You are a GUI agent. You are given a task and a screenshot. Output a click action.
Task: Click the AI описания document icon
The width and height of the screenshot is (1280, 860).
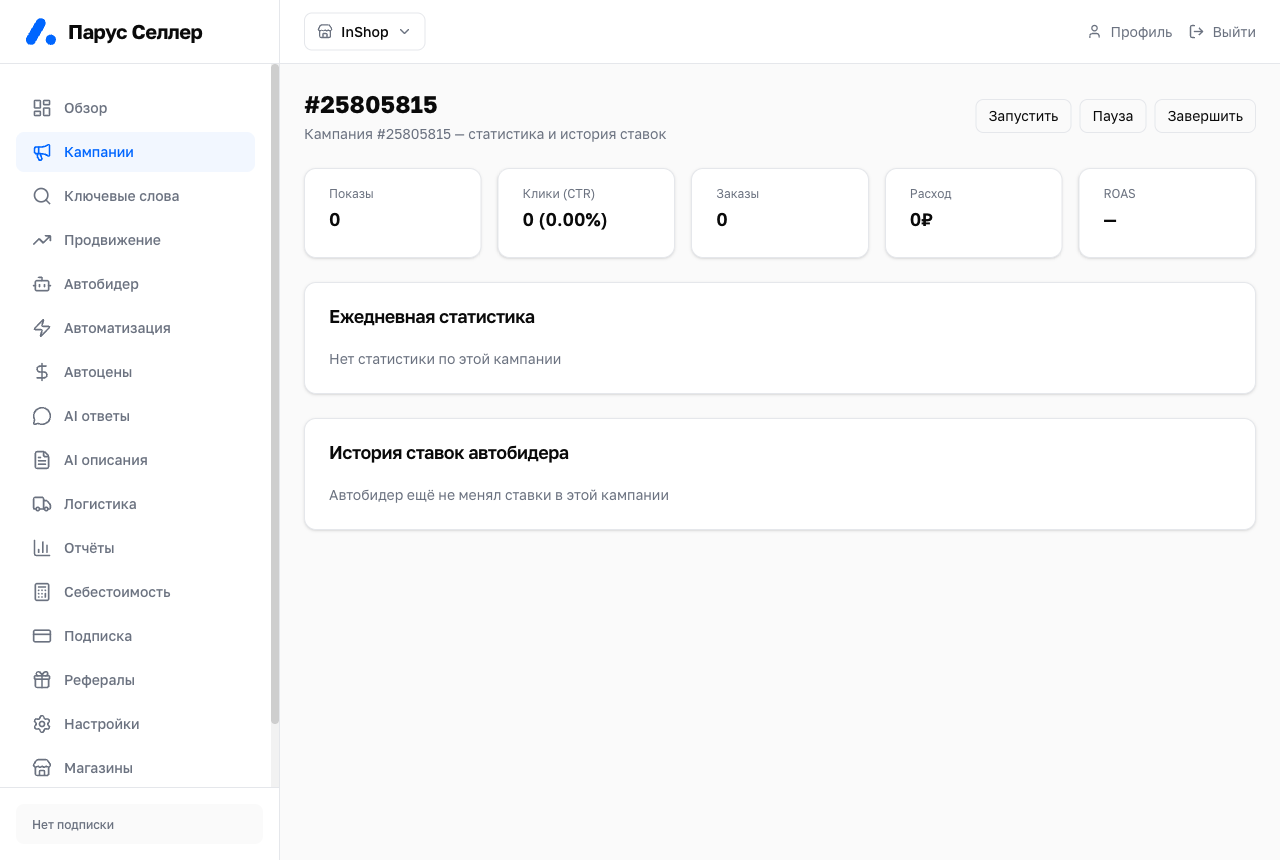point(42,460)
